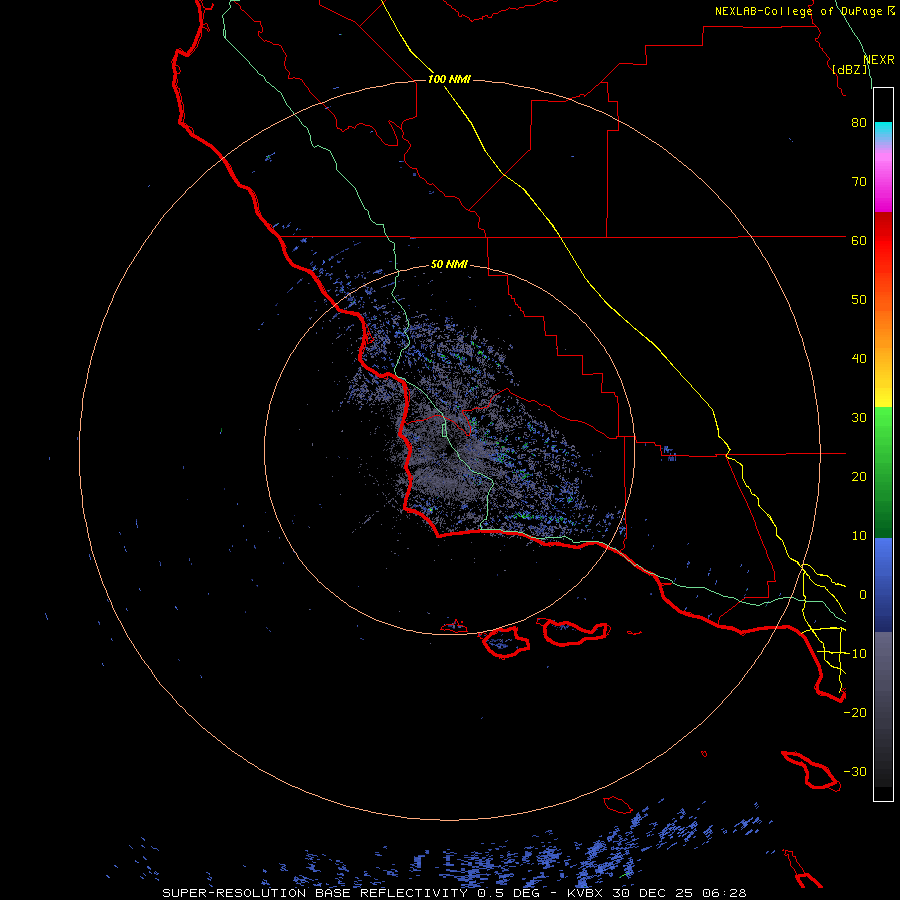Click the -20 value on the dBZ scale

pos(855,713)
